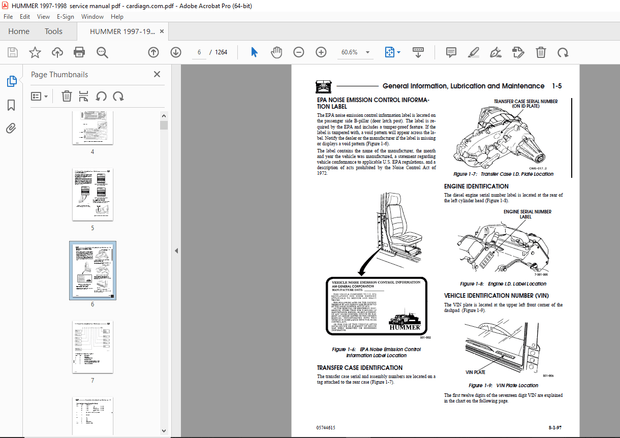Switch to the Home tab
620x438 pixels.
[x=19, y=31]
